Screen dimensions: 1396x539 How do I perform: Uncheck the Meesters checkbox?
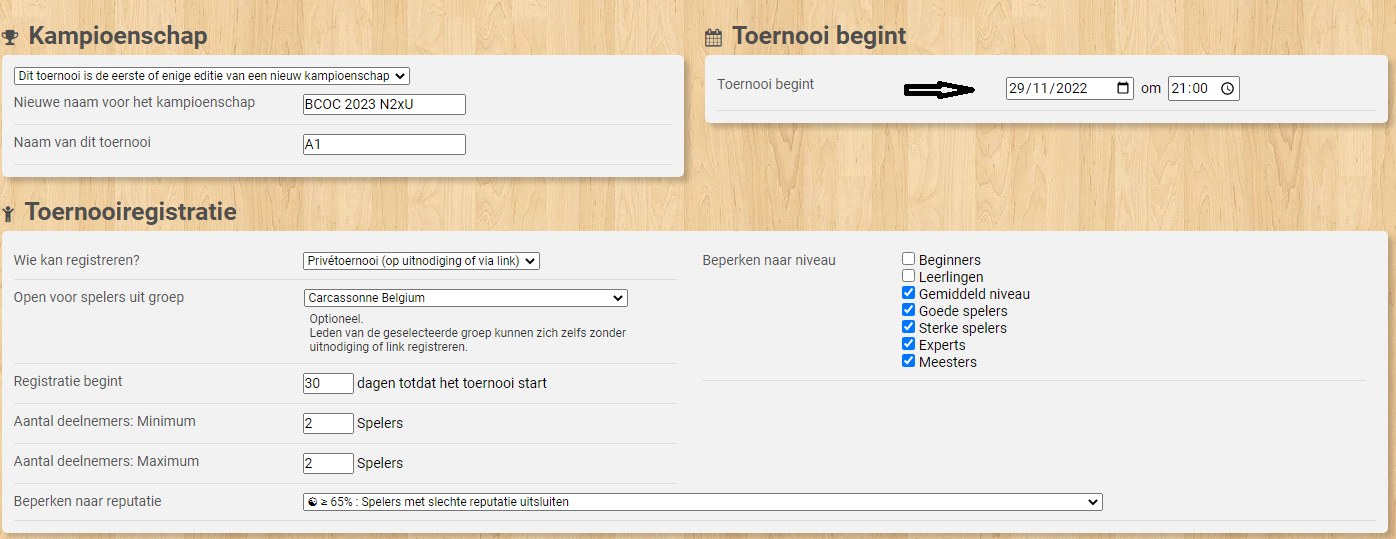click(908, 361)
